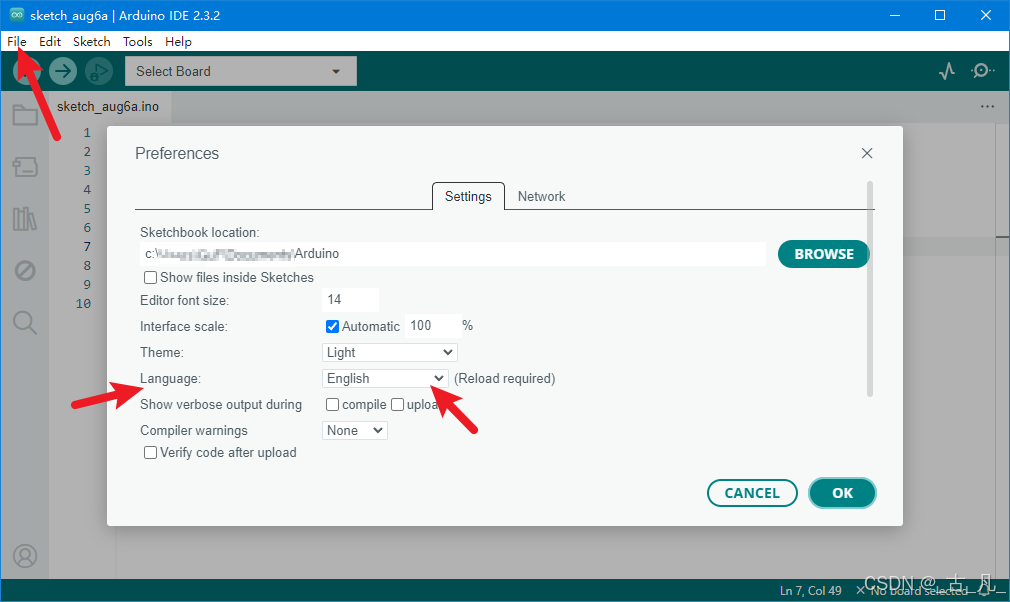Image resolution: width=1010 pixels, height=602 pixels.
Task: Click the BROWSE button
Action: (x=824, y=254)
